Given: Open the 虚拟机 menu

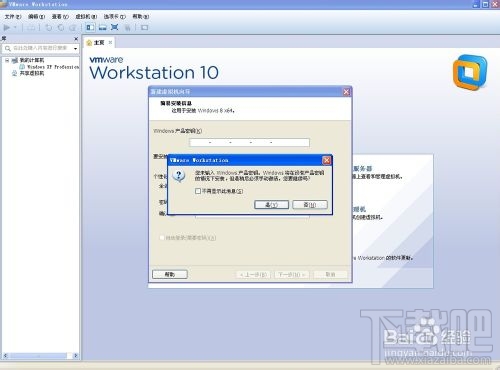Looking at the screenshot, I should pyautogui.click(x=86, y=16).
